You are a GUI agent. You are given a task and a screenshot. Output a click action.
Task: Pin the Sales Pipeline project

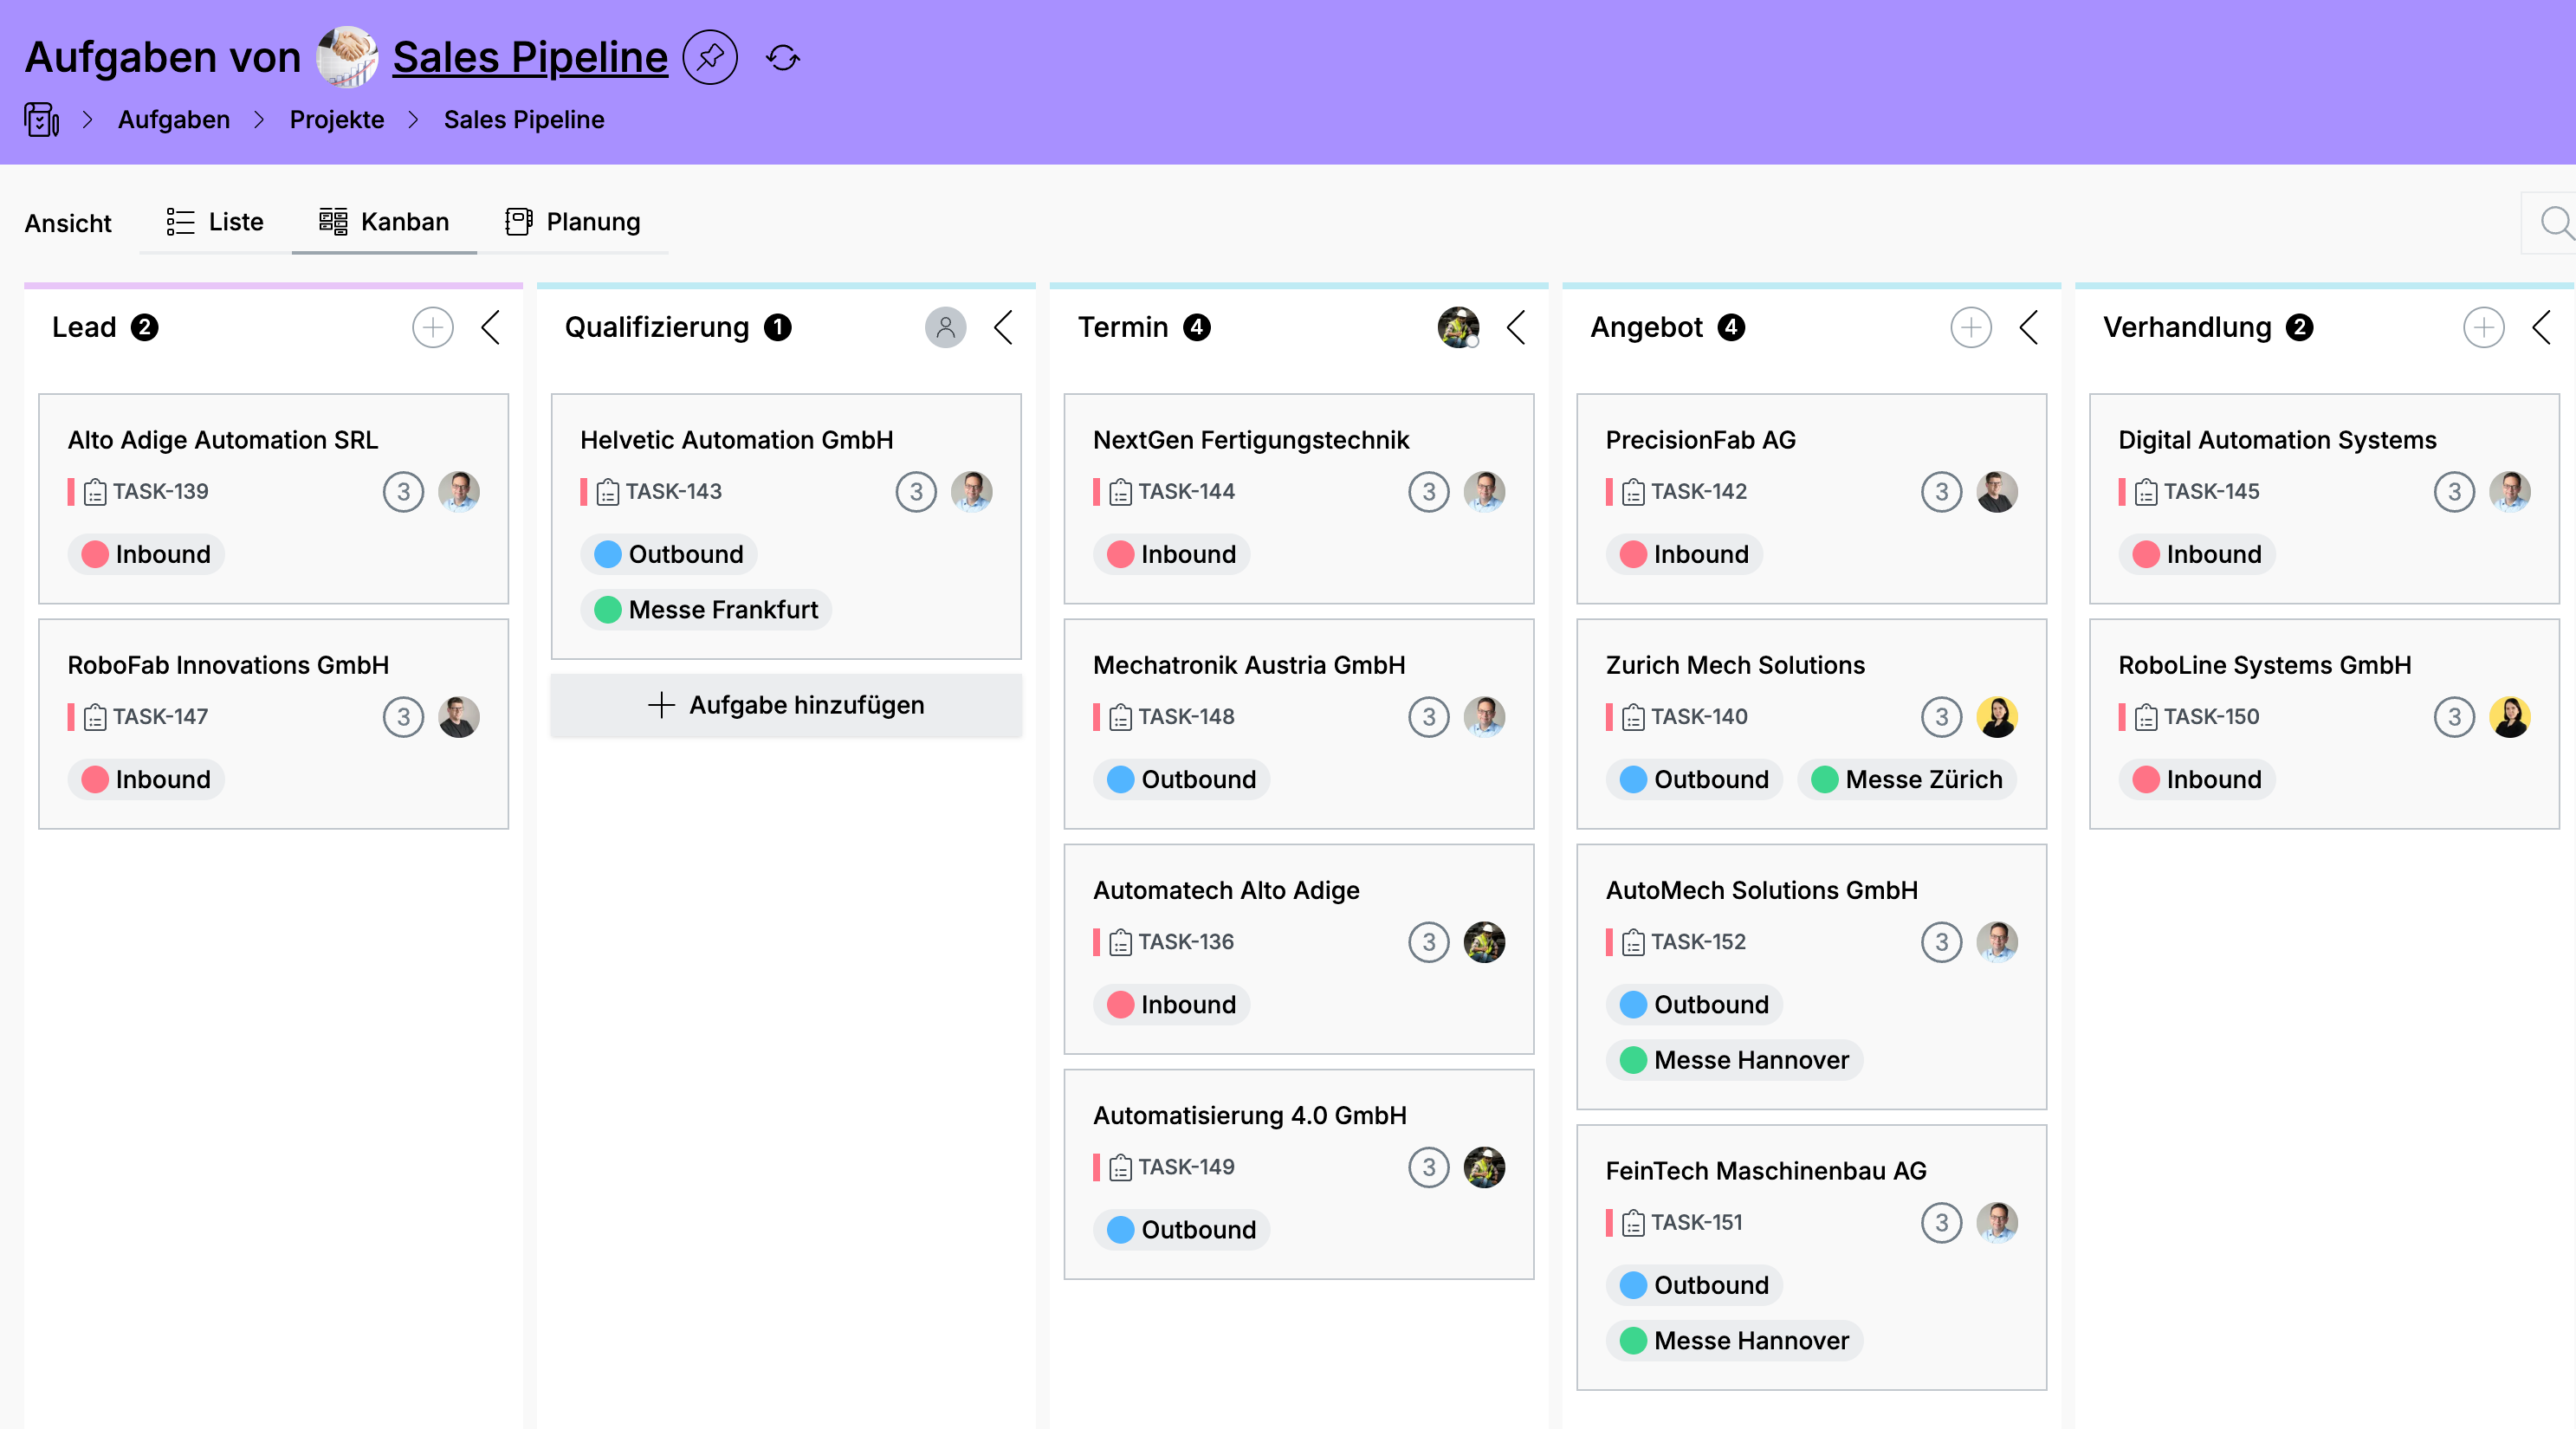[x=710, y=58]
